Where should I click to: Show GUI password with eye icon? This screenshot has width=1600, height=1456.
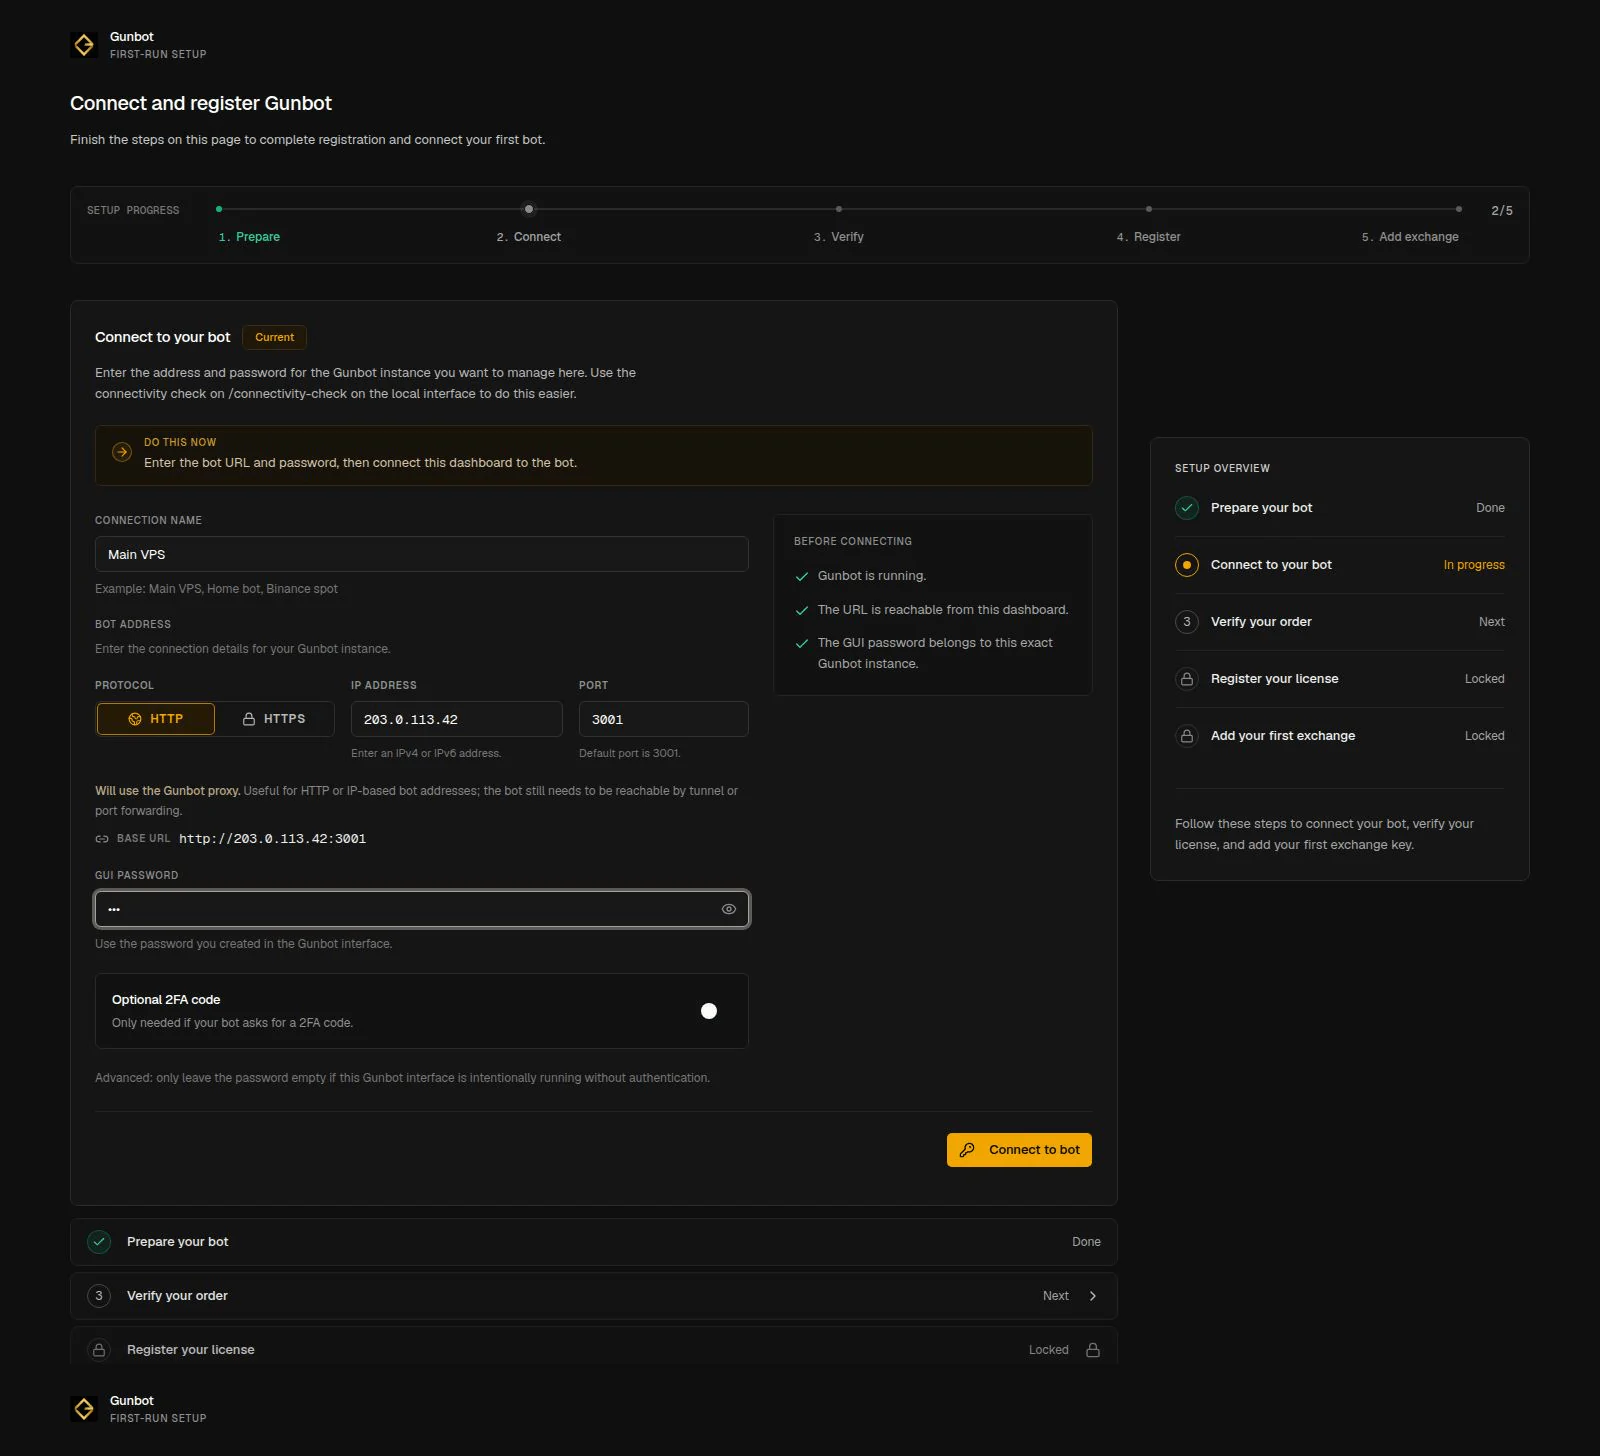click(729, 909)
